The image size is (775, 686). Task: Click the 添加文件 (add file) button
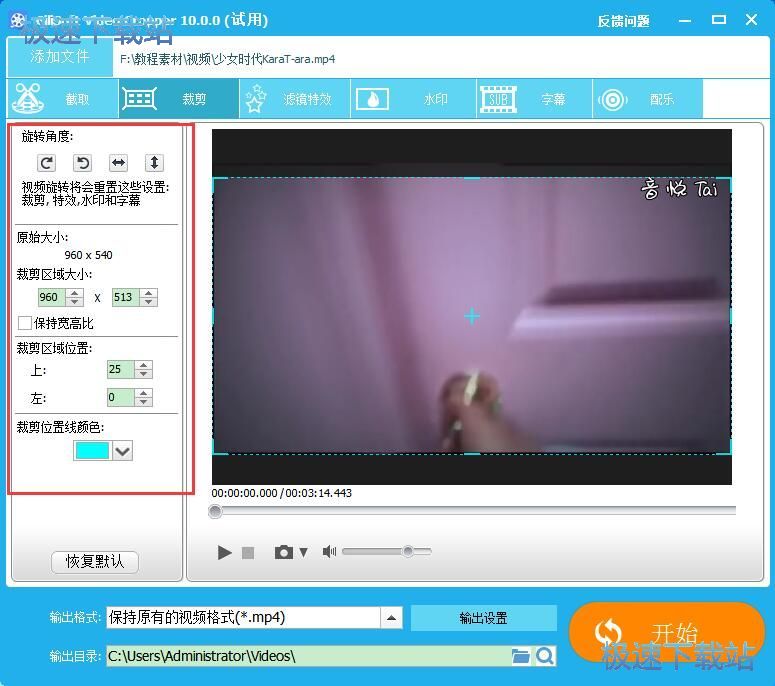60,56
